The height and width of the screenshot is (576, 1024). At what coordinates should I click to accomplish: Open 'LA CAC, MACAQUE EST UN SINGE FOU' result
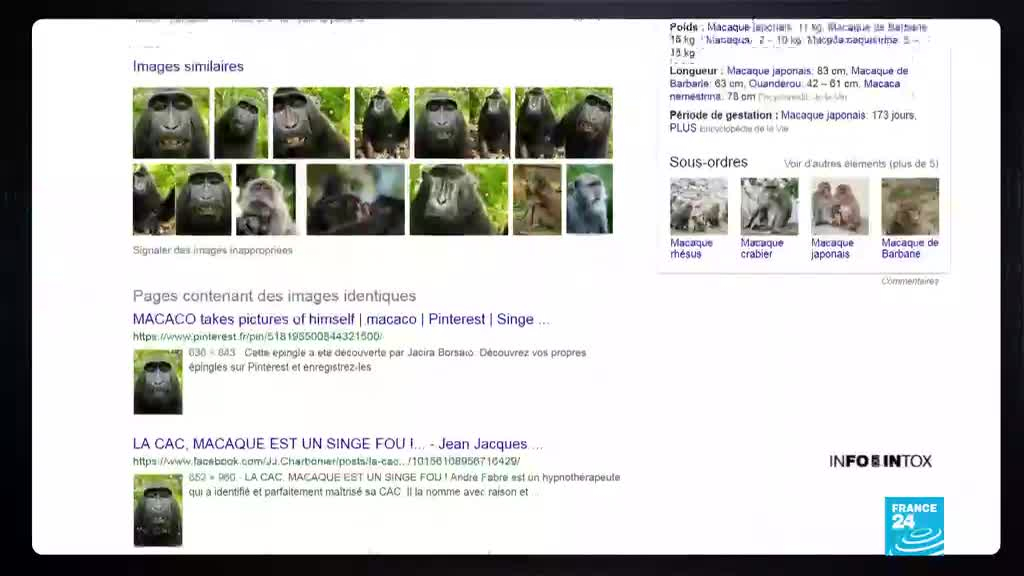[x=337, y=444]
